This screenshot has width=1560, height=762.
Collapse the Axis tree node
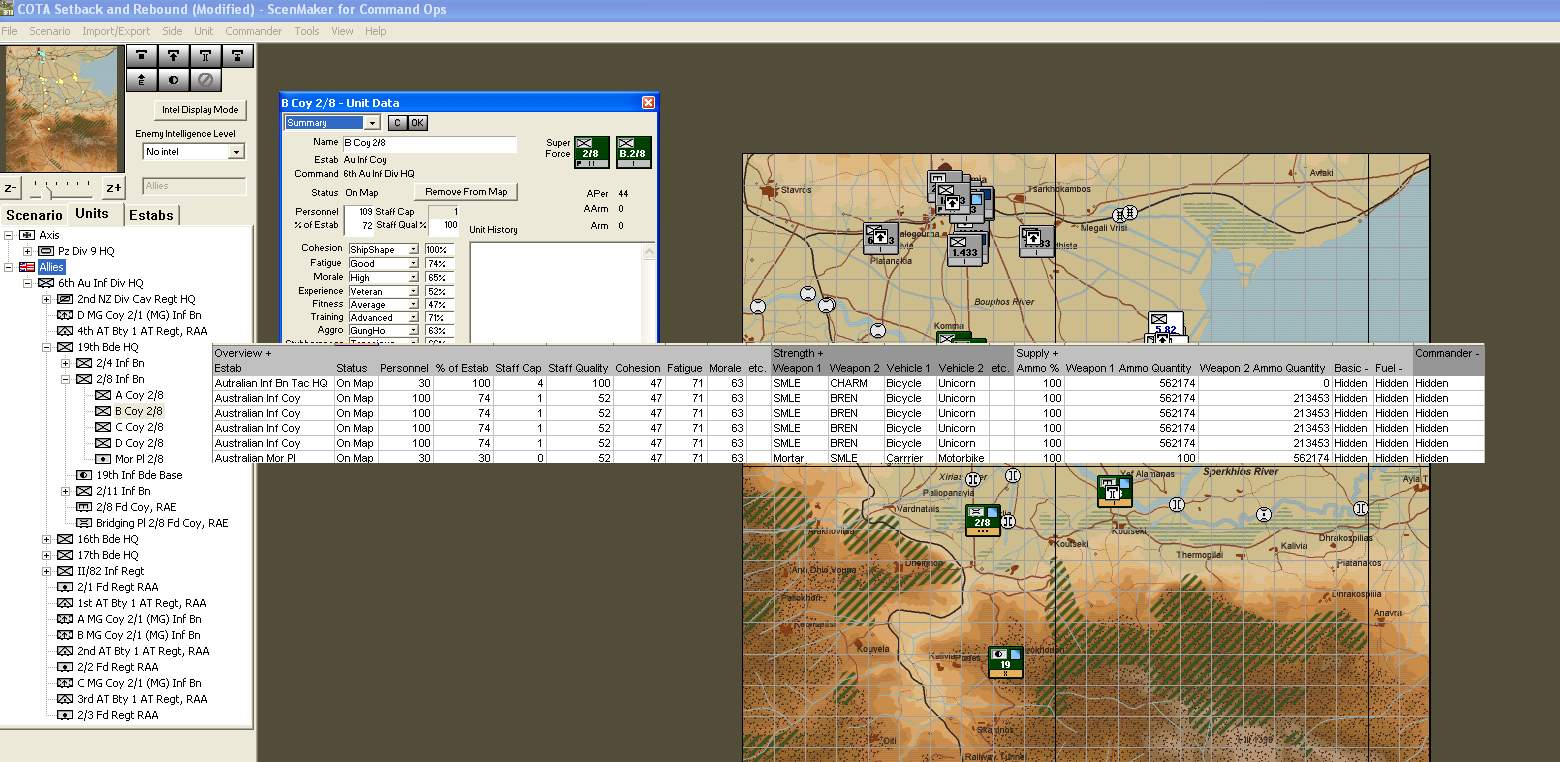click(9, 235)
